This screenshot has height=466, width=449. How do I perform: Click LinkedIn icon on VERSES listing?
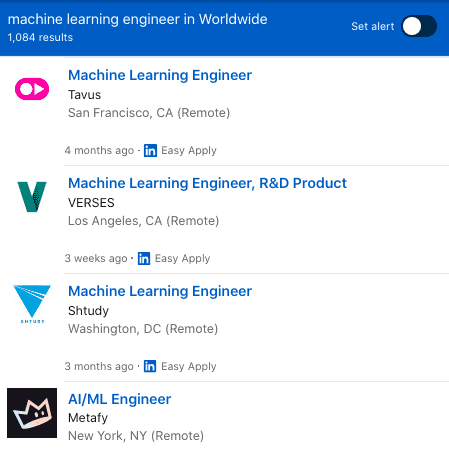click(x=144, y=258)
